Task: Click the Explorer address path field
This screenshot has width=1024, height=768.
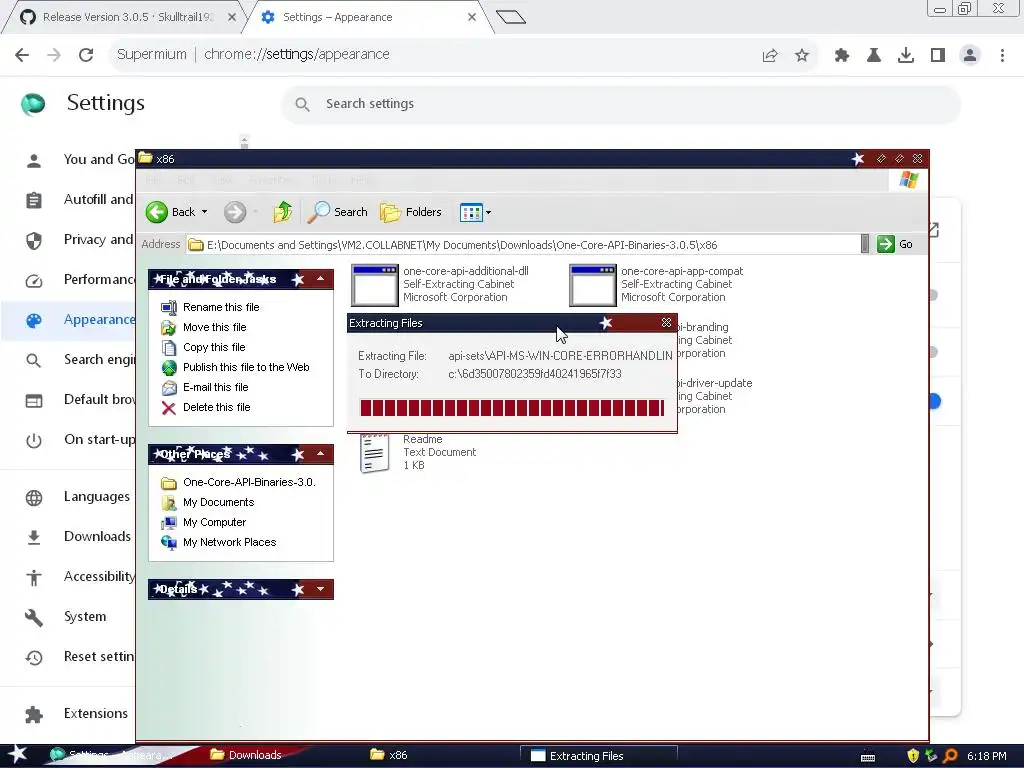Action: (522, 245)
